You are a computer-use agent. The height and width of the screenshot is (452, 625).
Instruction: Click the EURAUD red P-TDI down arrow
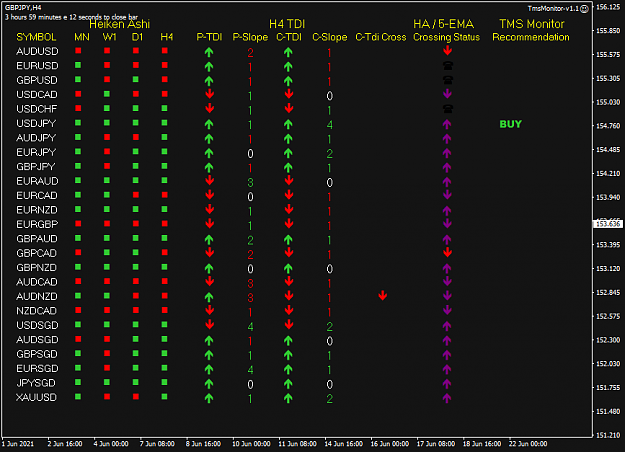point(210,181)
